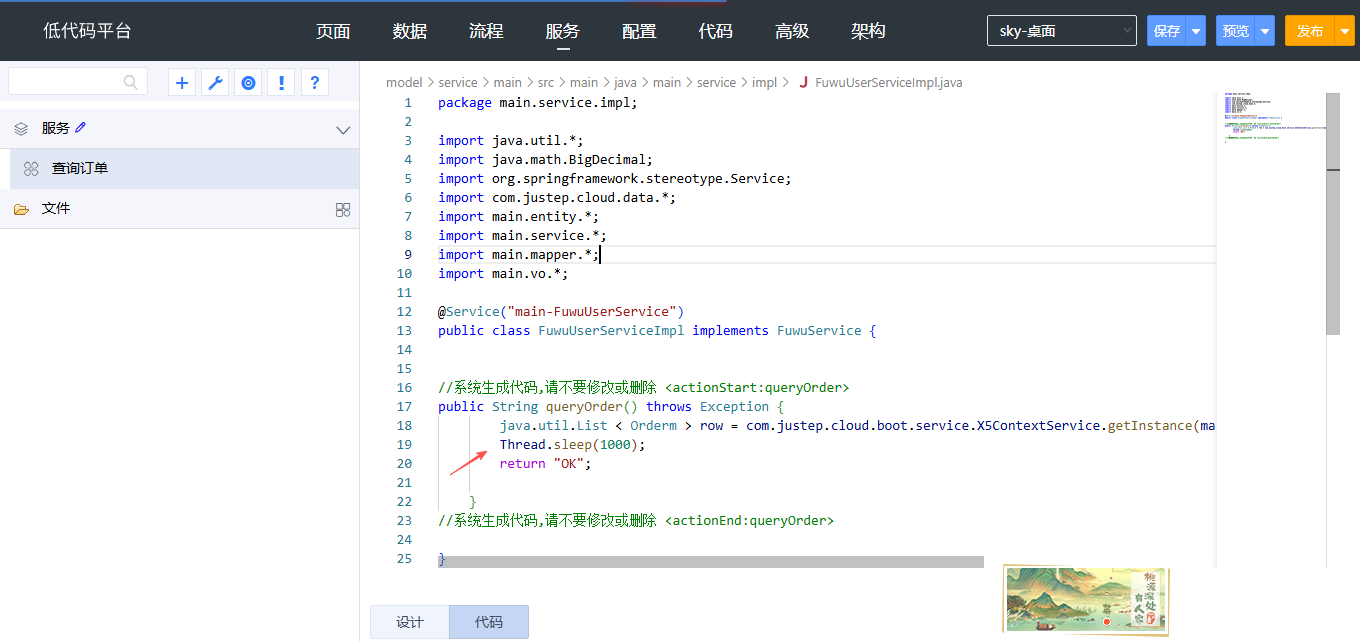Click the magnifier icon in the search box
This screenshot has width=1360, height=641.
131,83
